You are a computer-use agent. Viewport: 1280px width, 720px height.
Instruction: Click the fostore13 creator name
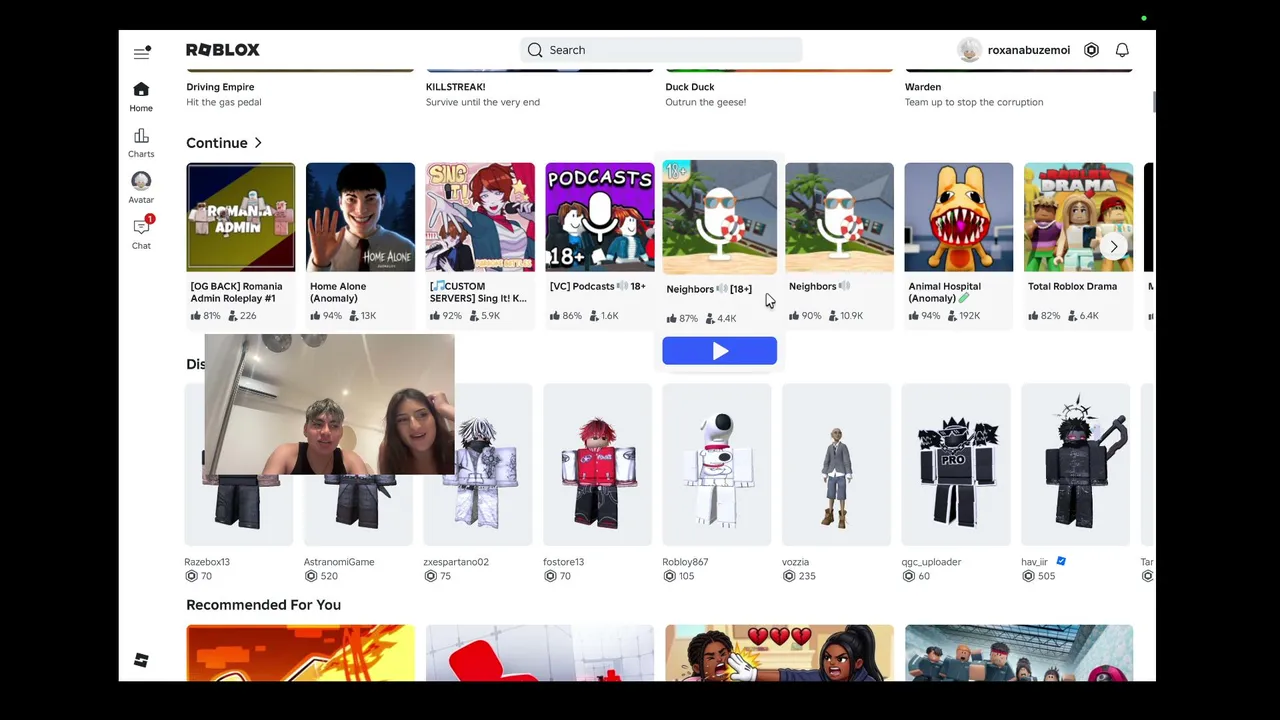point(563,562)
